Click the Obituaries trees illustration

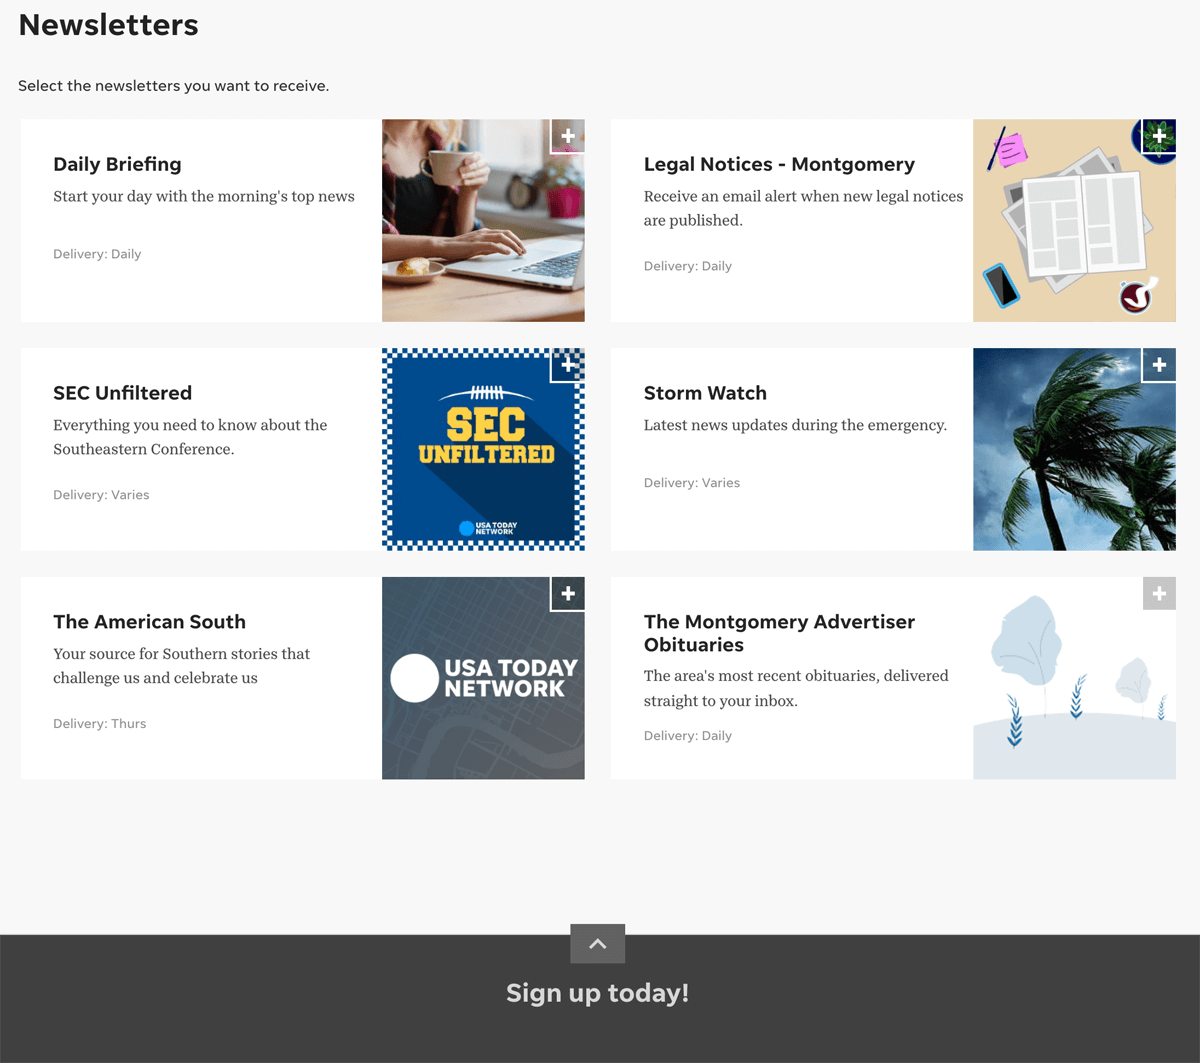pyautogui.click(x=1074, y=678)
